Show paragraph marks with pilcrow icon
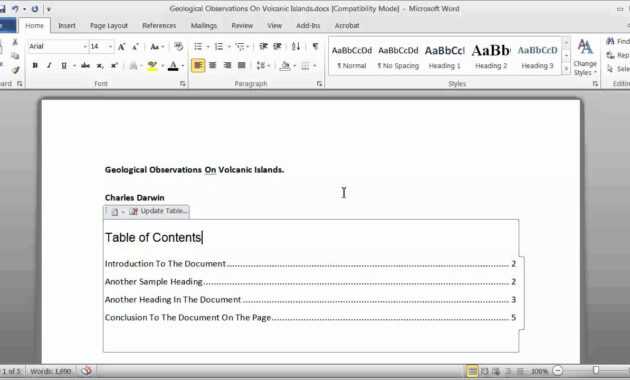Screen dimensions: 630x380 [x=315, y=46]
